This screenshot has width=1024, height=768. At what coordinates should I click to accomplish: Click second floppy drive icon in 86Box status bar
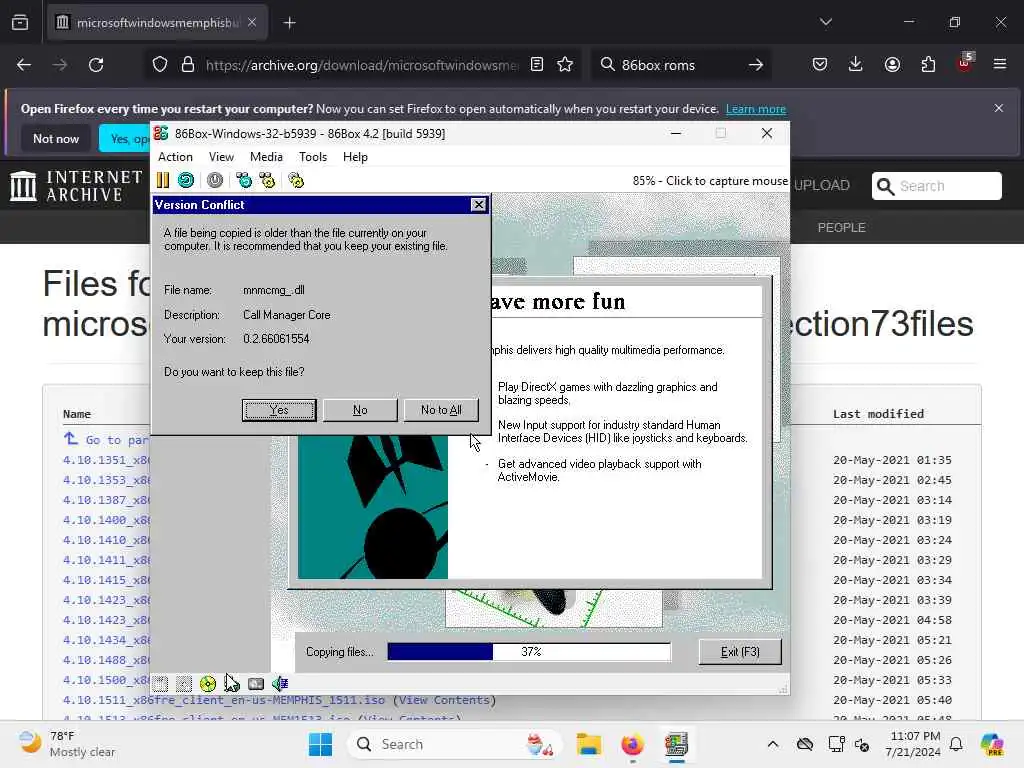[184, 684]
